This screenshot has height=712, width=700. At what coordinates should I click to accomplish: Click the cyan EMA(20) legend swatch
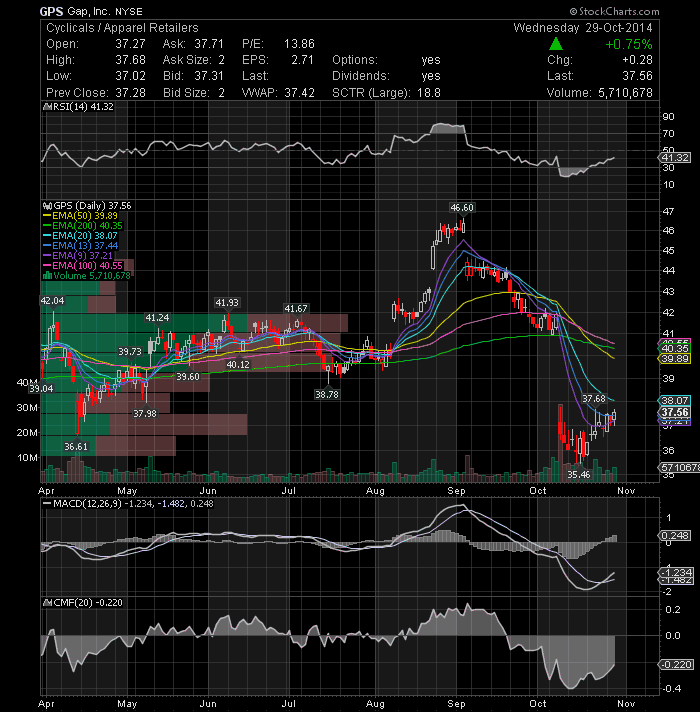click(x=47, y=236)
